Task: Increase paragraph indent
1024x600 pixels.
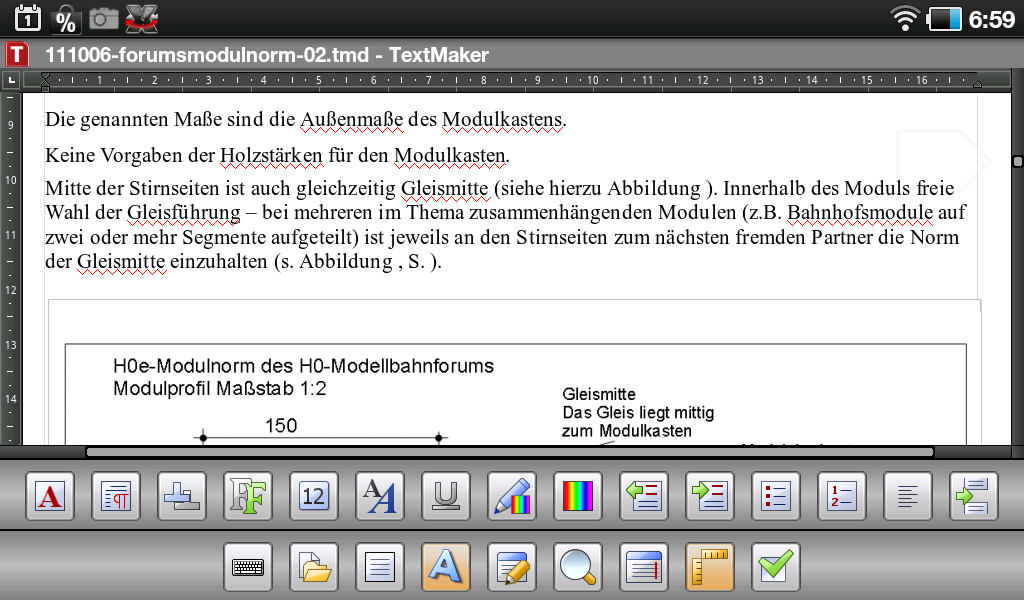Action: (710, 496)
